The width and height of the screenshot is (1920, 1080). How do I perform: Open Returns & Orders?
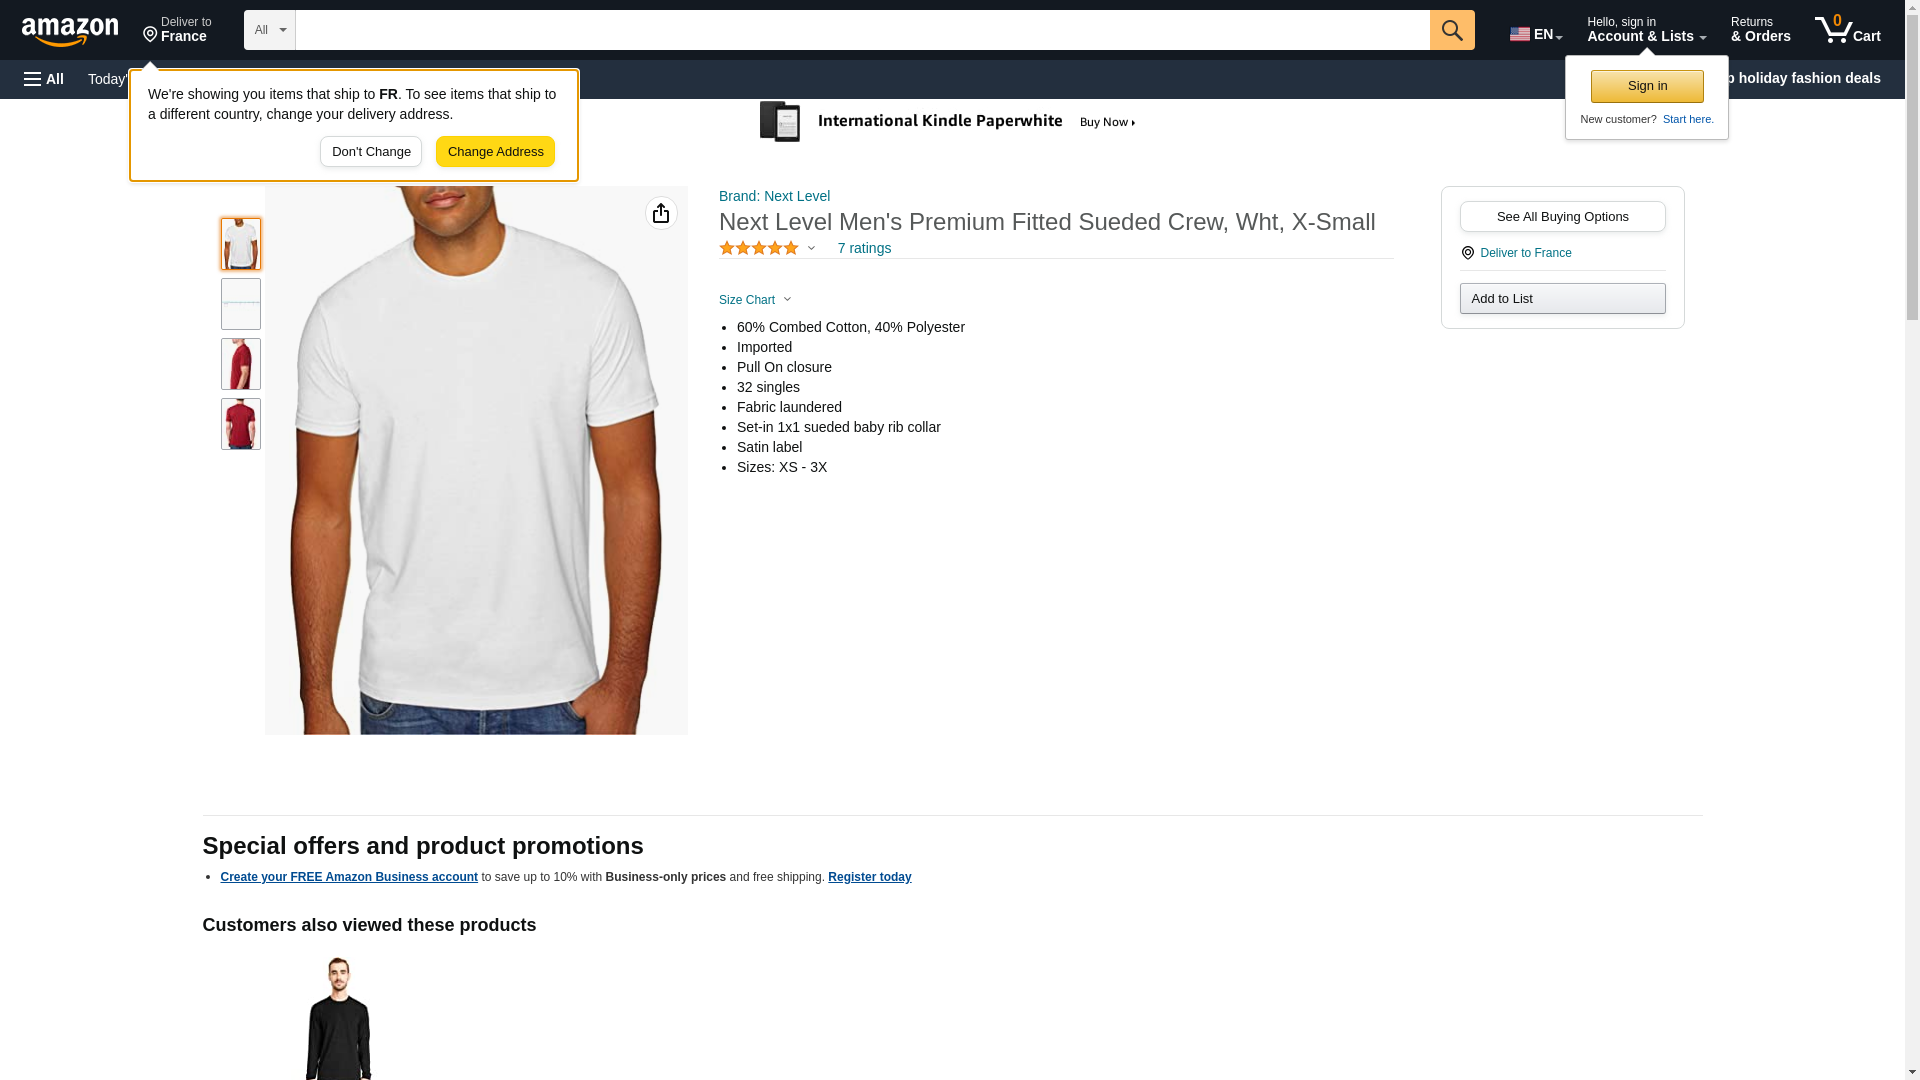pyautogui.click(x=1760, y=30)
